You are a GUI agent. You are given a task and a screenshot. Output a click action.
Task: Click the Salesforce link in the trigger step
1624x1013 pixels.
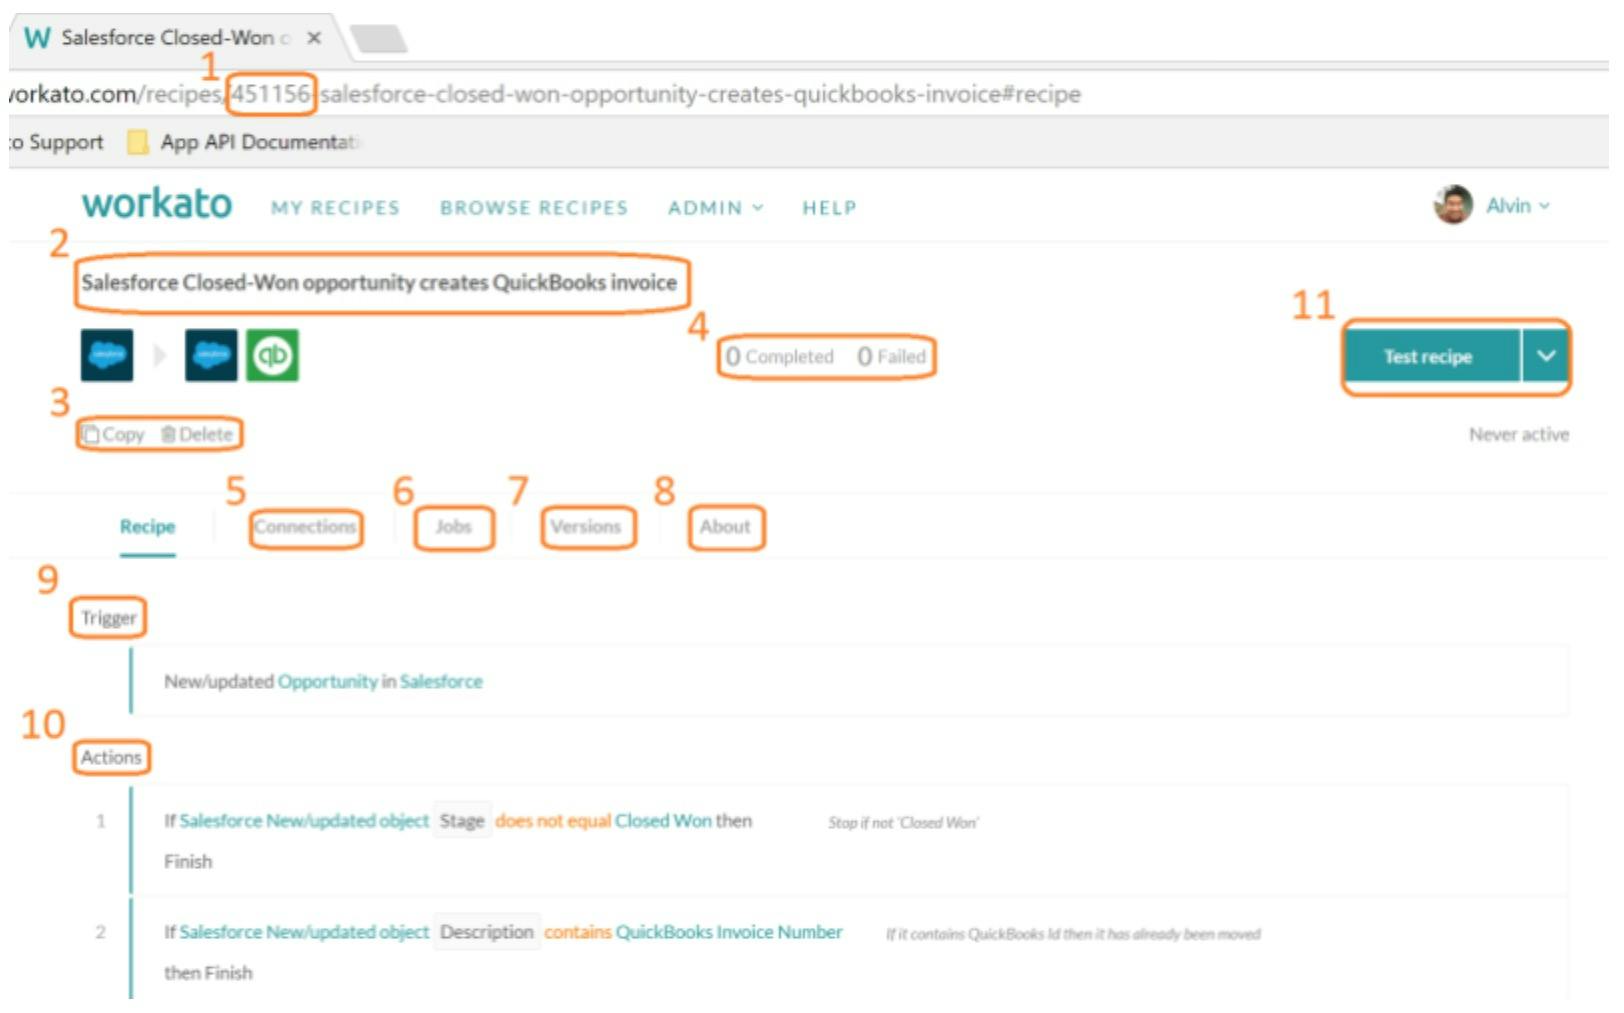(441, 681)
